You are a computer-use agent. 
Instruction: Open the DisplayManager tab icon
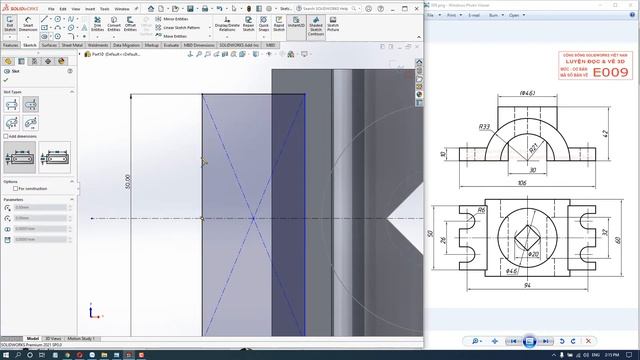[61, 61]
